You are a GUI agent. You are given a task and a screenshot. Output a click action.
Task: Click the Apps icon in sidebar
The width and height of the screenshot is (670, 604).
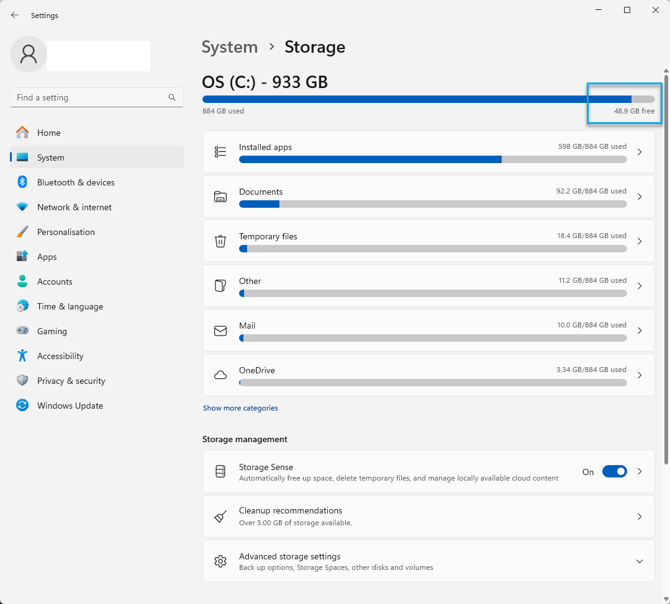click(22, 256)
